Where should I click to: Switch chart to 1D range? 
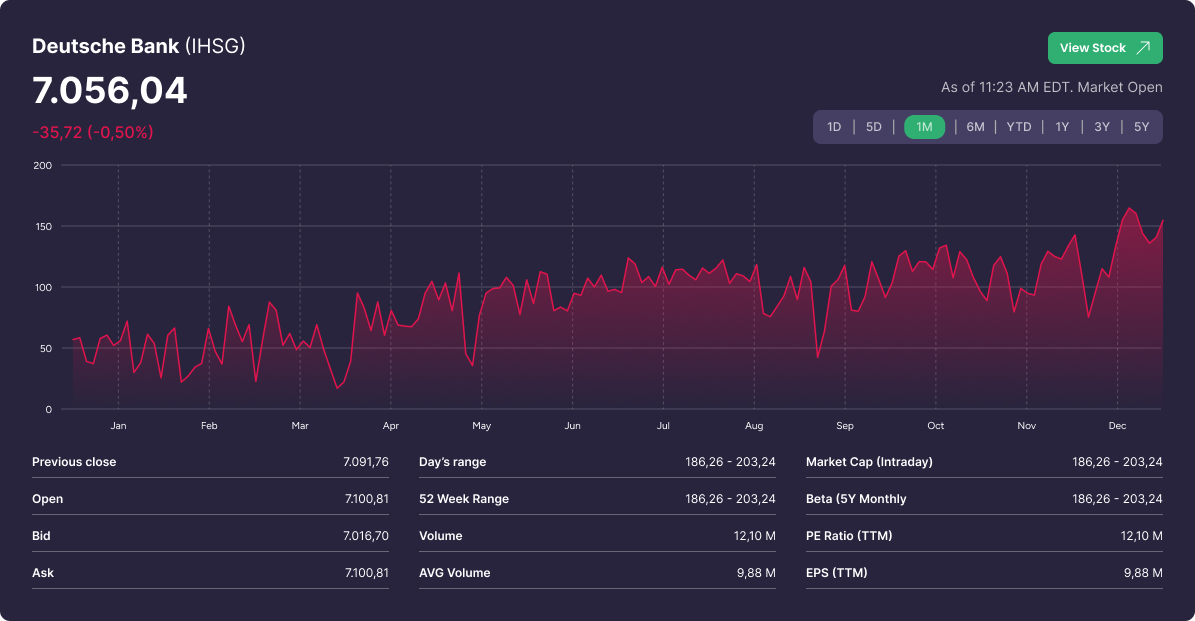coord(834,127)
